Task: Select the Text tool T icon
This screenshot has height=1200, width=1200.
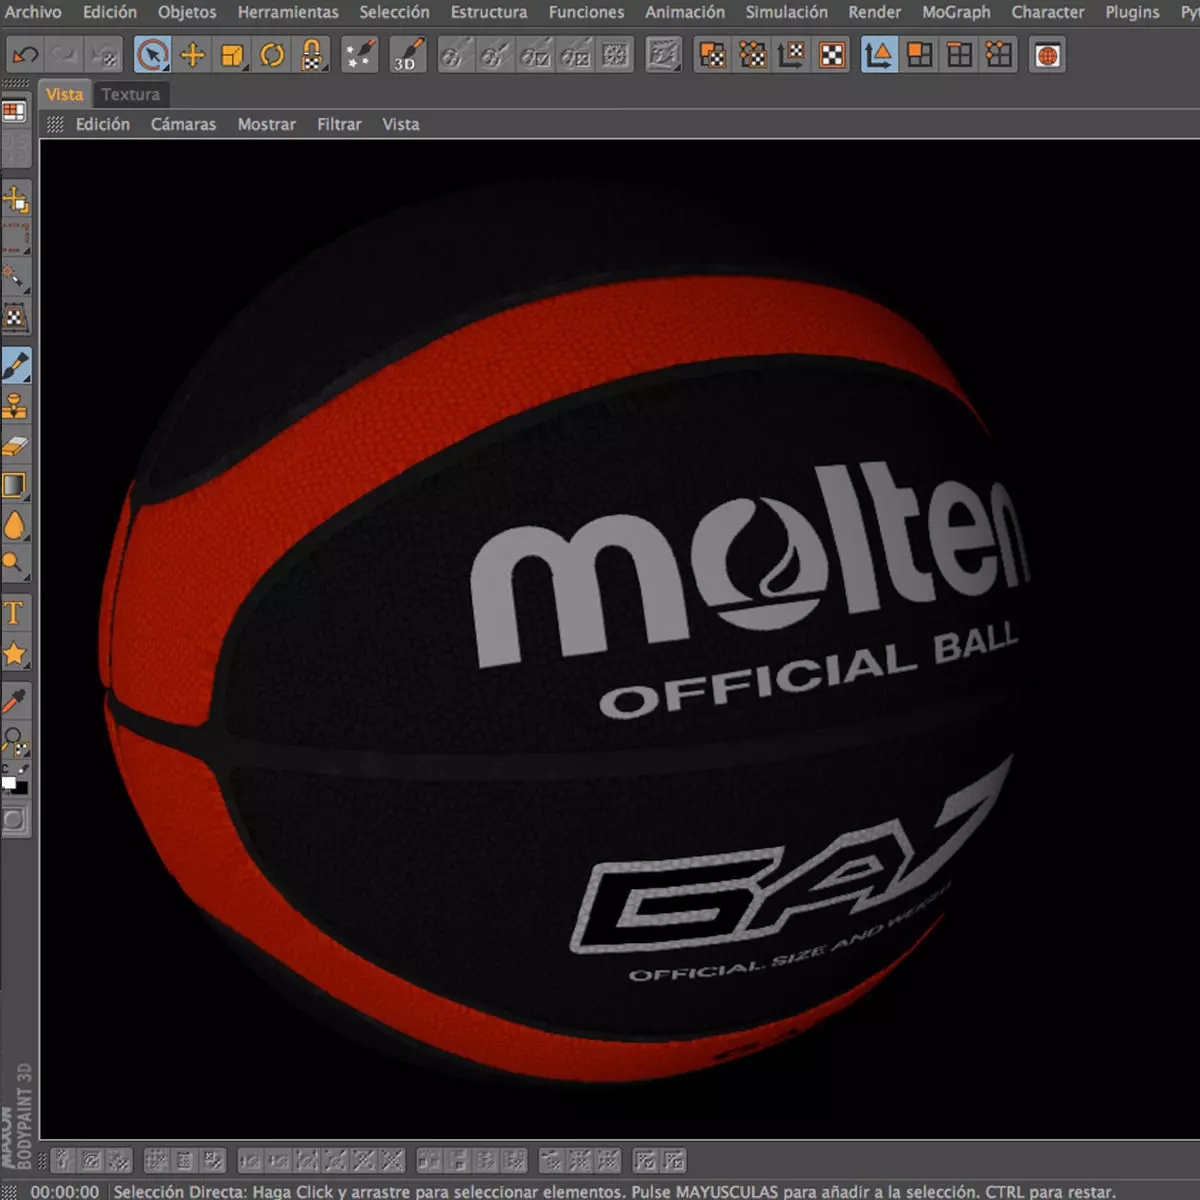Action: tap(15, 613)
